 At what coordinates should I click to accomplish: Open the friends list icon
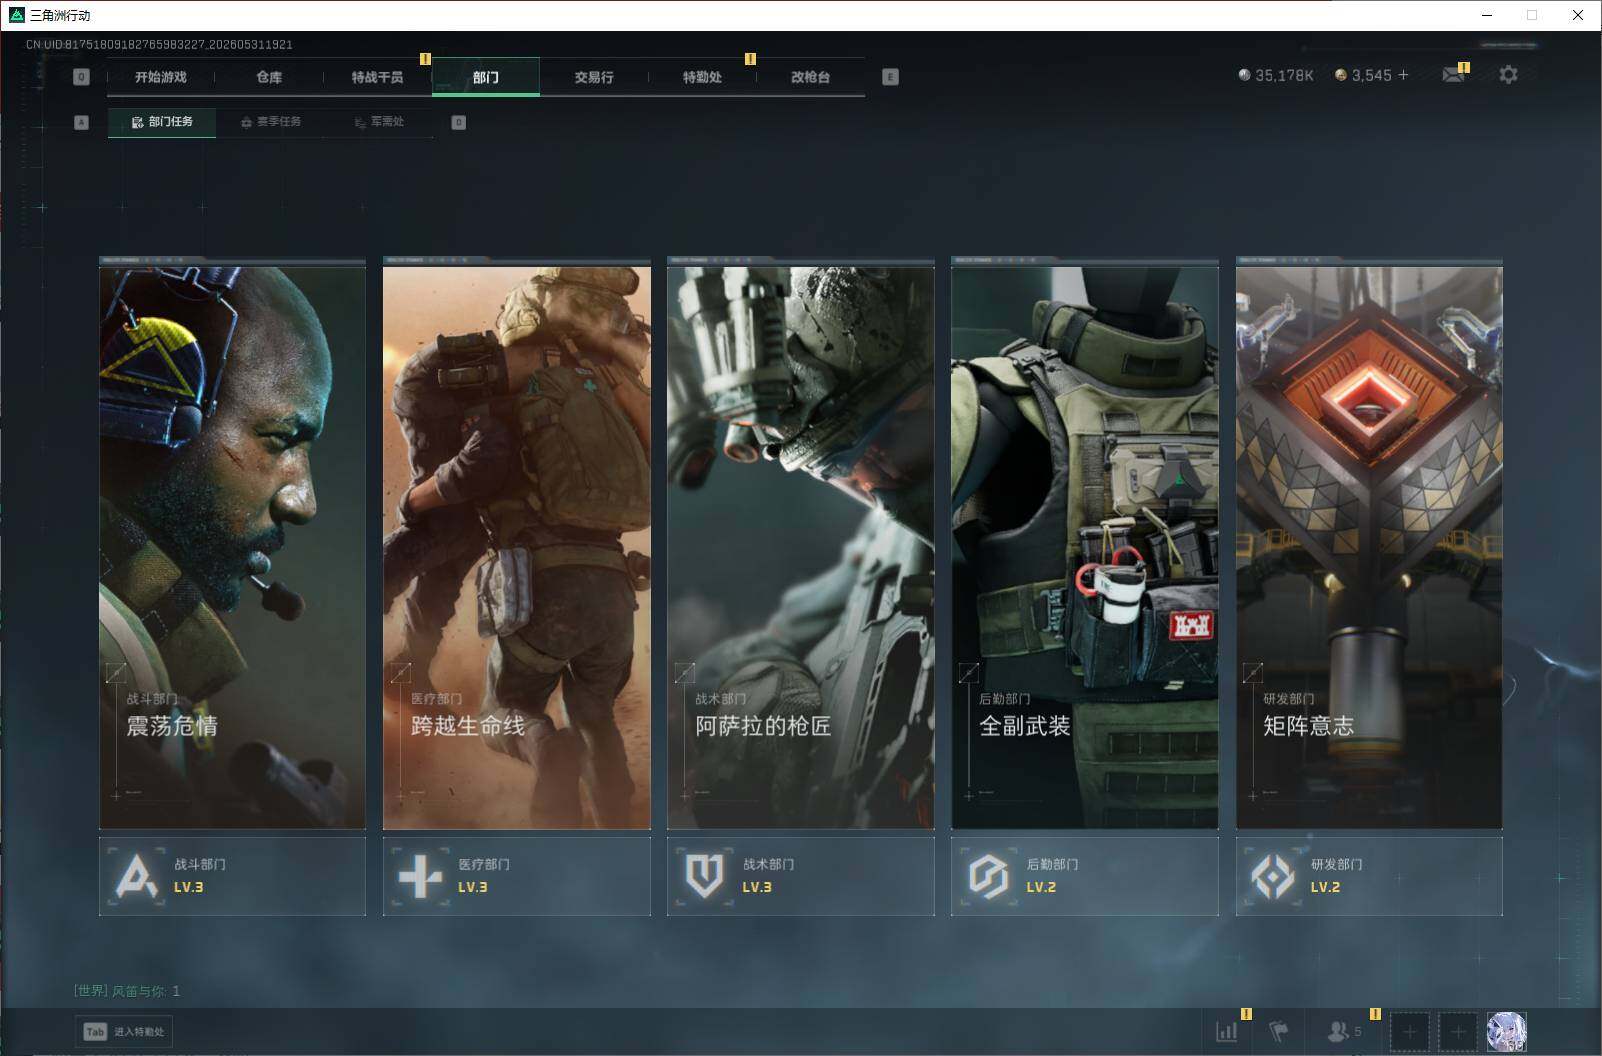(1343, 1031)
